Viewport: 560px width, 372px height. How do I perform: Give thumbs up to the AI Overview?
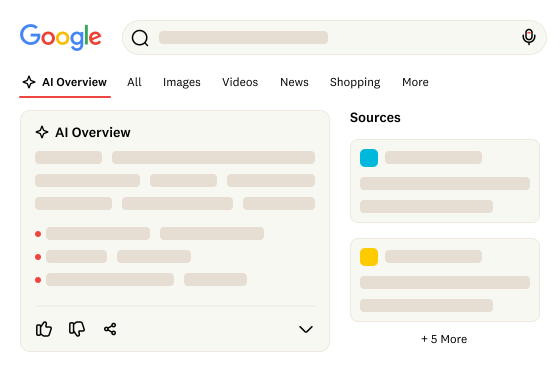(44, 329)
